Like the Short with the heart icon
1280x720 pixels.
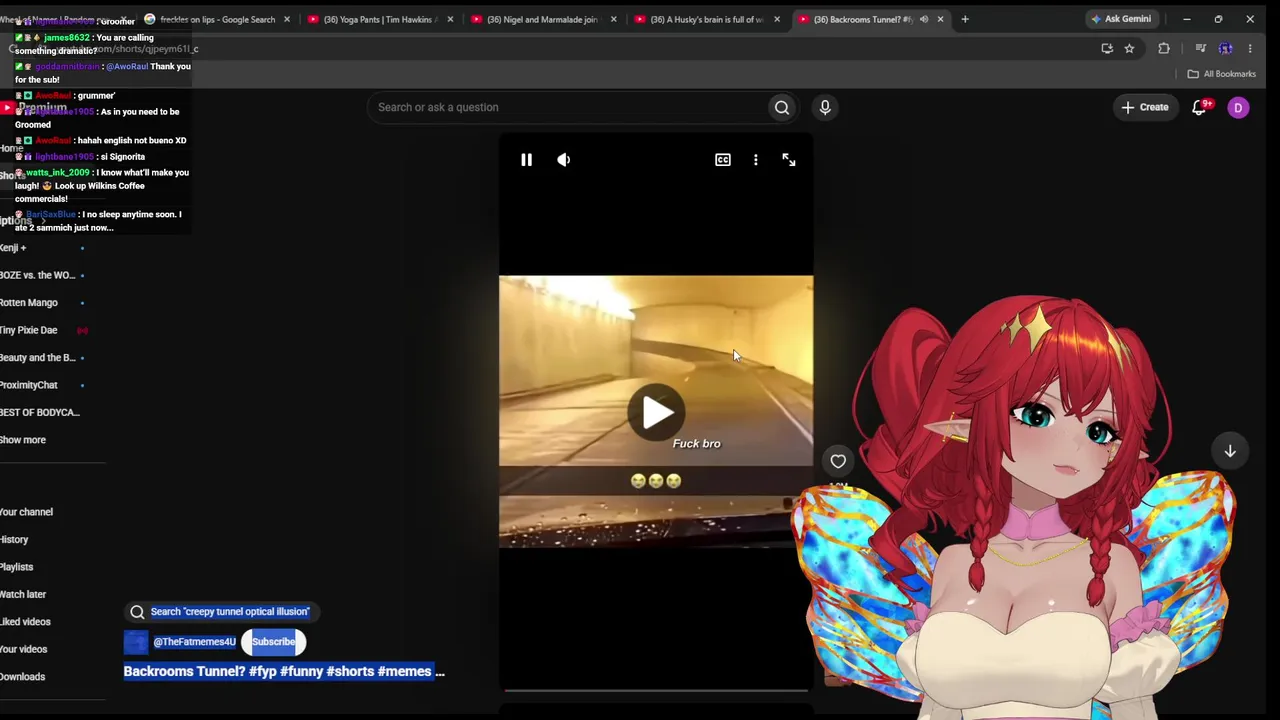(x=838, y=461)
